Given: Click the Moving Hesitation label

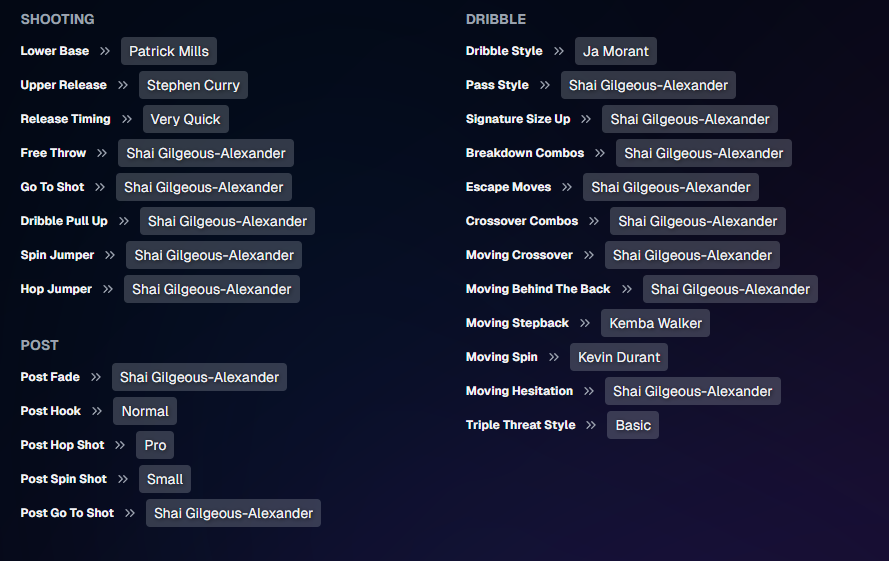Looking at the screenshot, I should pos(519,391).
